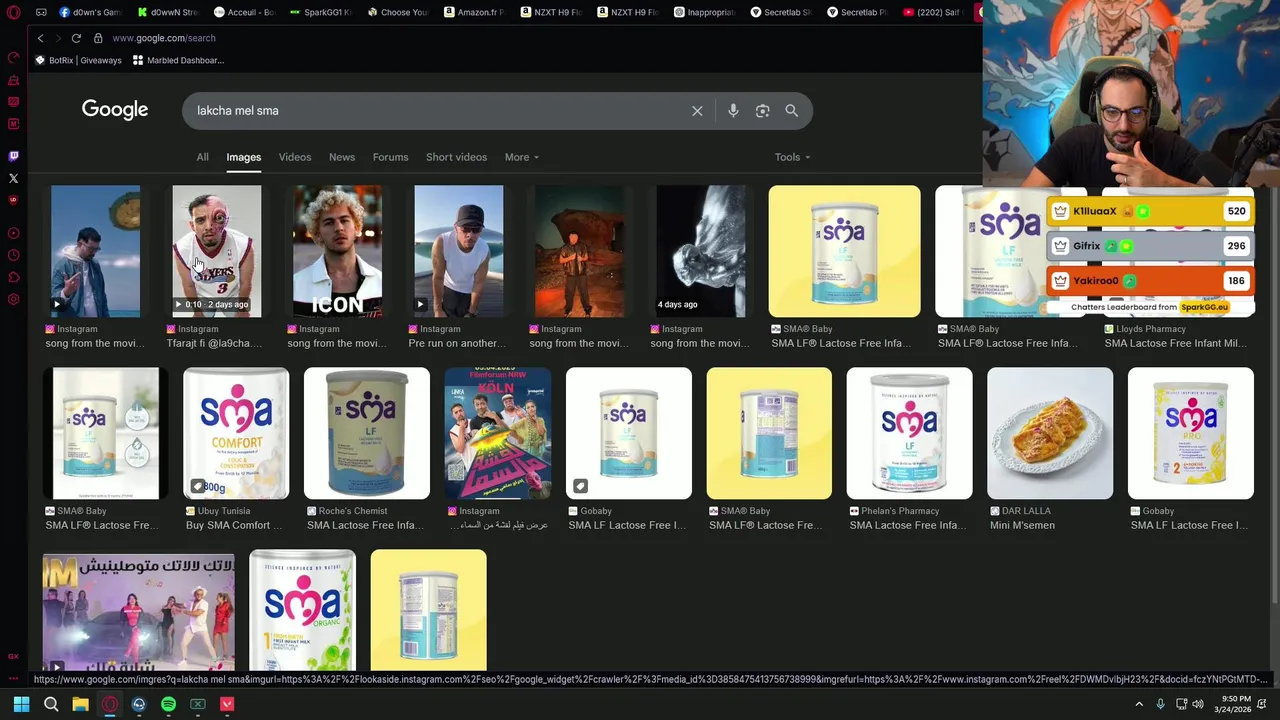The height and width of the screenshot is (720, 1280).
Task: Reload the Google search page
Action: 76,38
